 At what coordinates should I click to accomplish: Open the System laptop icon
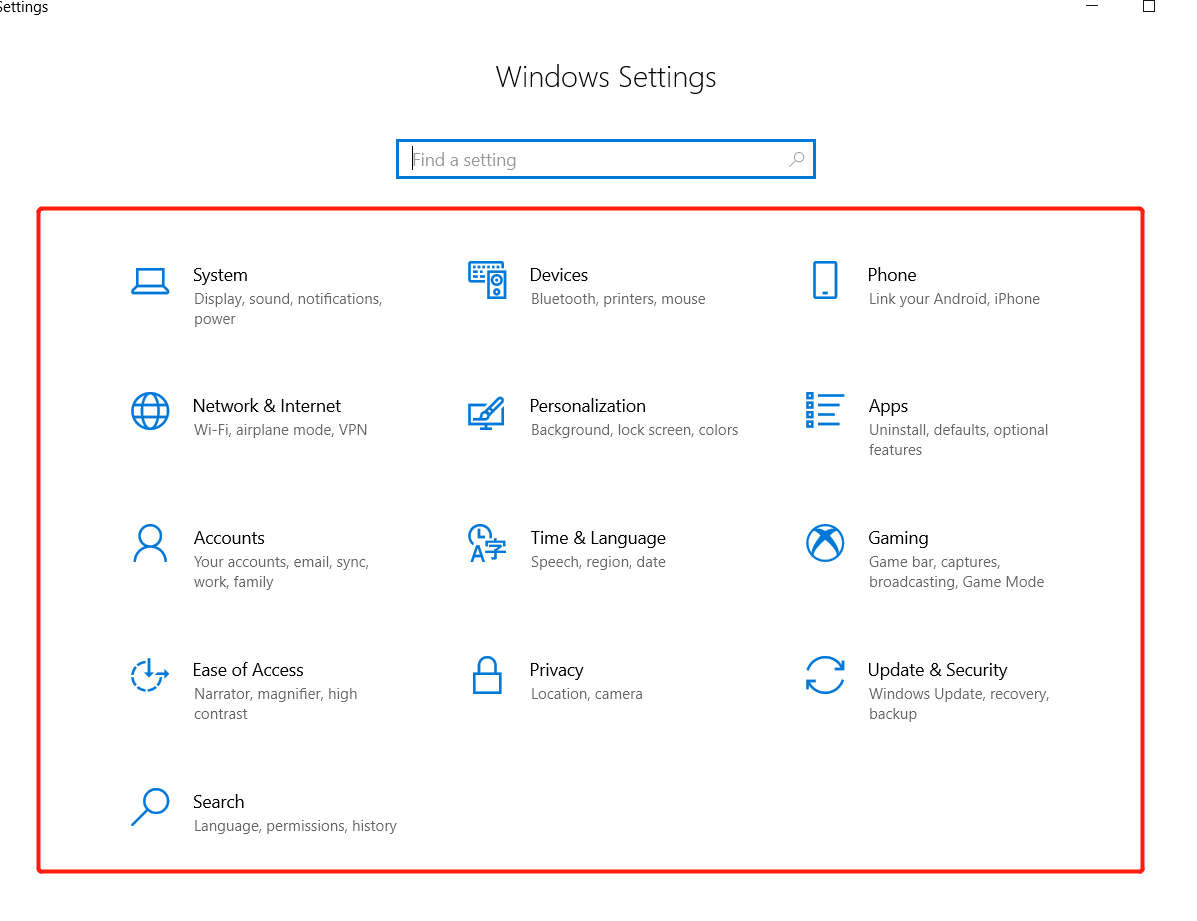pos(150,281)
